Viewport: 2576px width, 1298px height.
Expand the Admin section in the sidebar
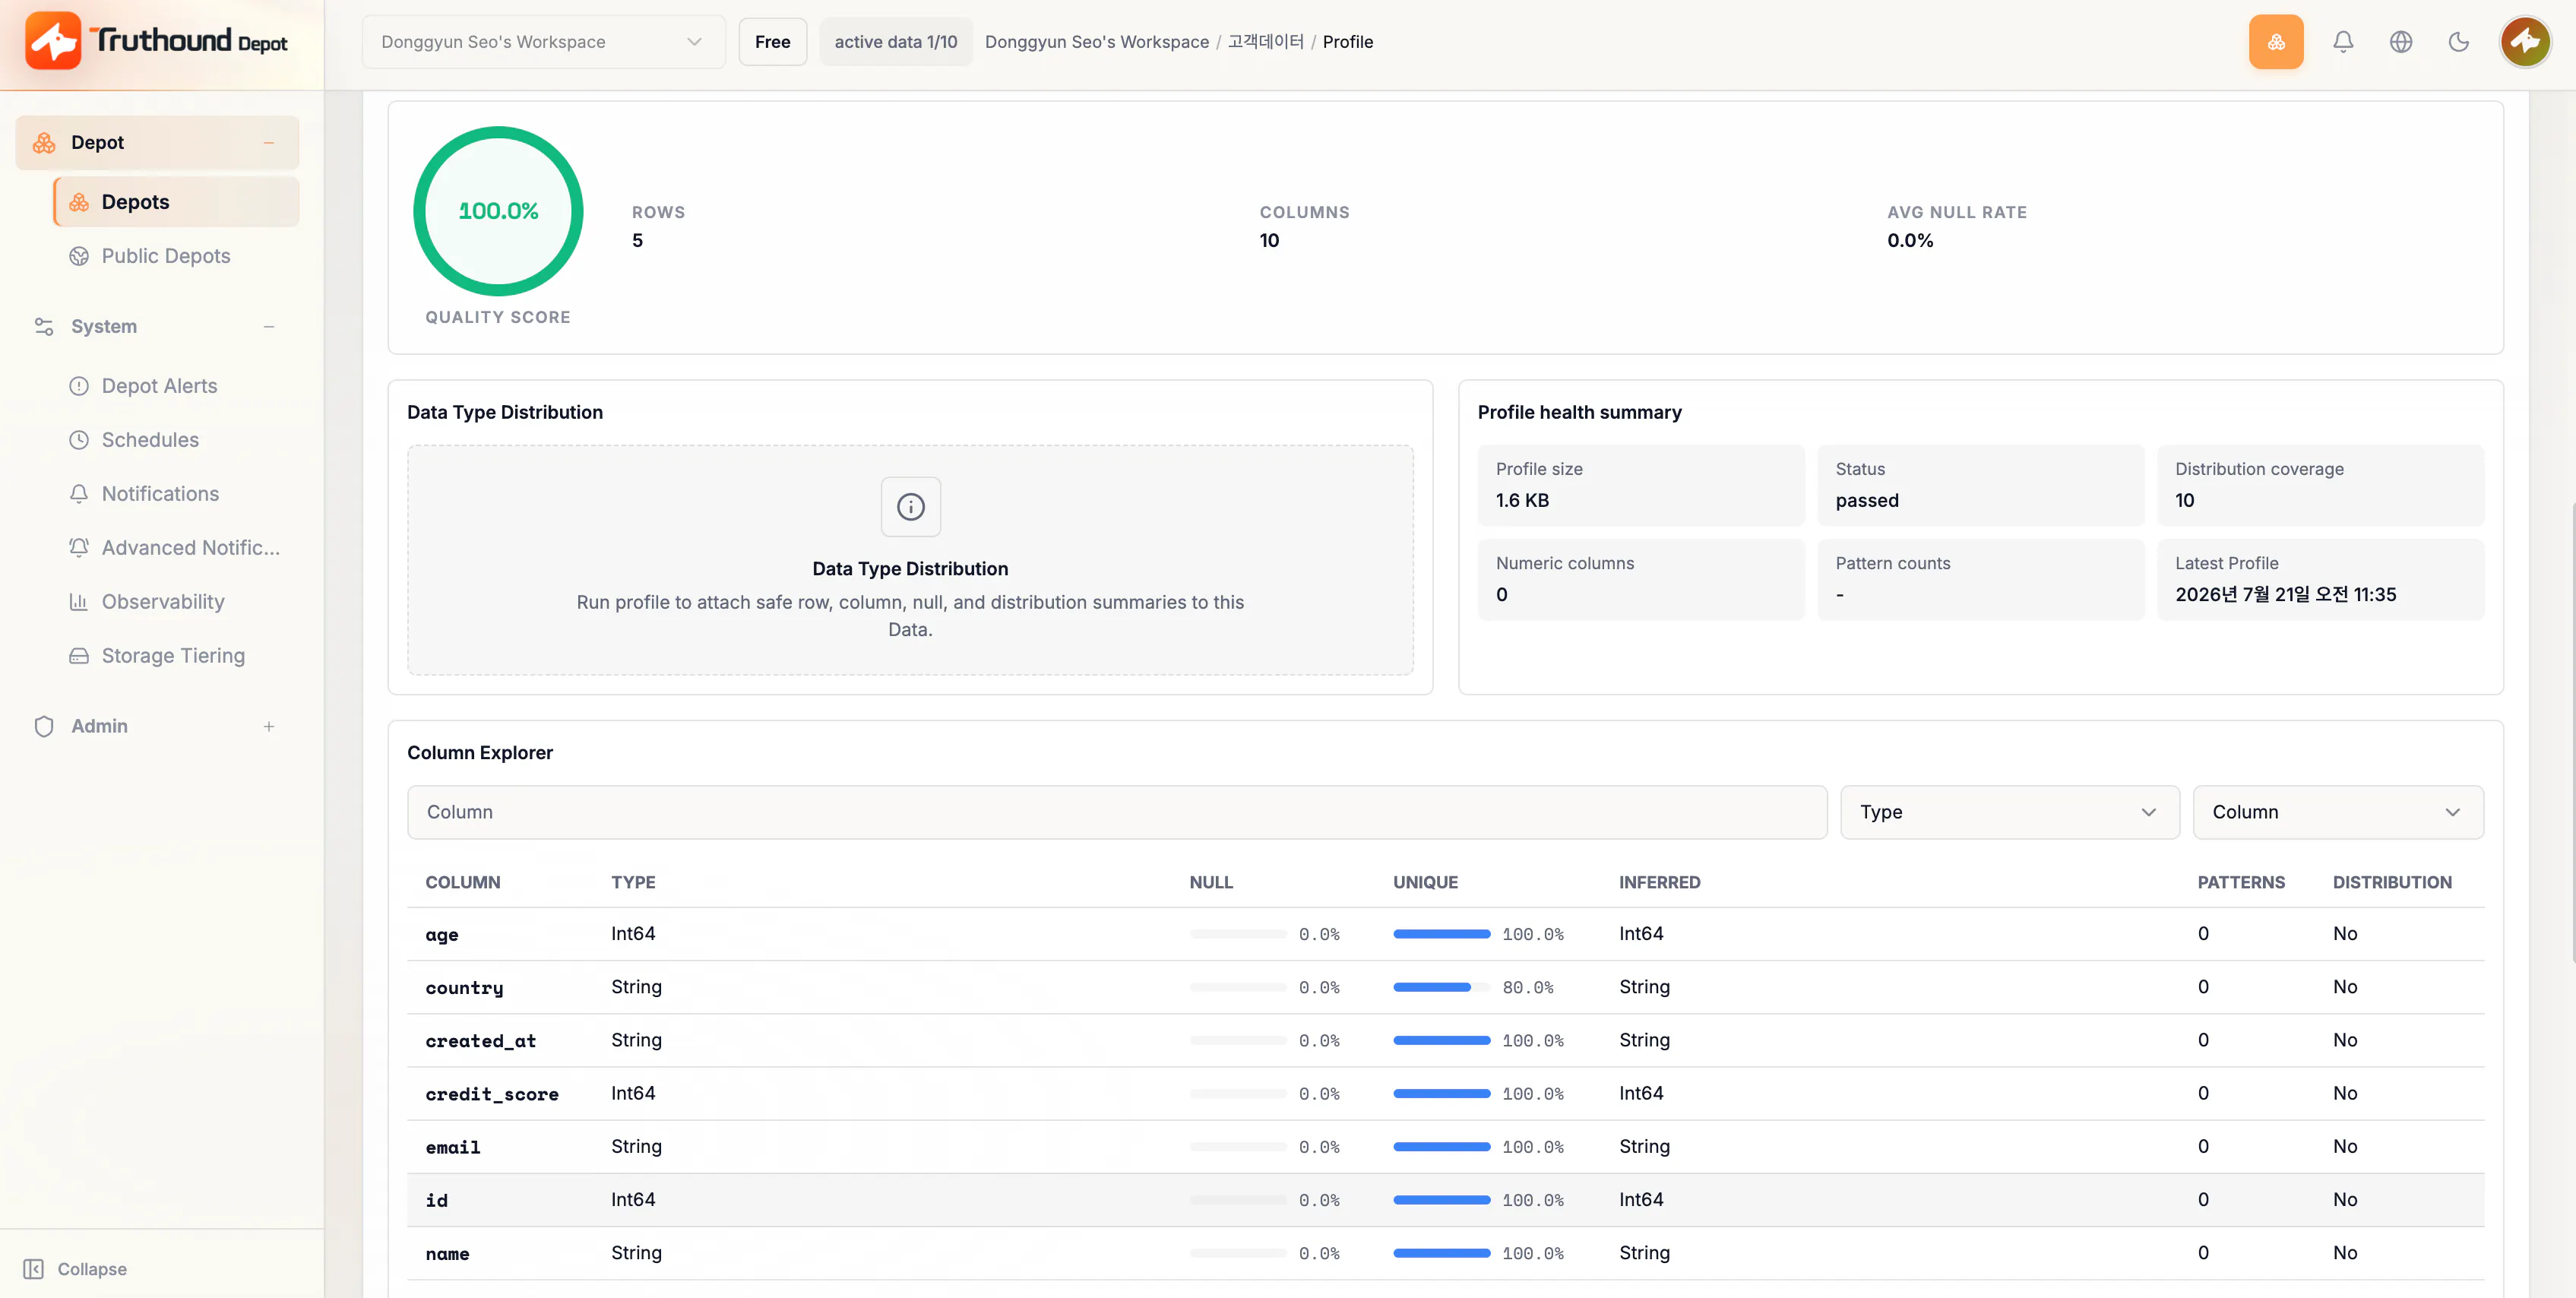coord(268,727)
